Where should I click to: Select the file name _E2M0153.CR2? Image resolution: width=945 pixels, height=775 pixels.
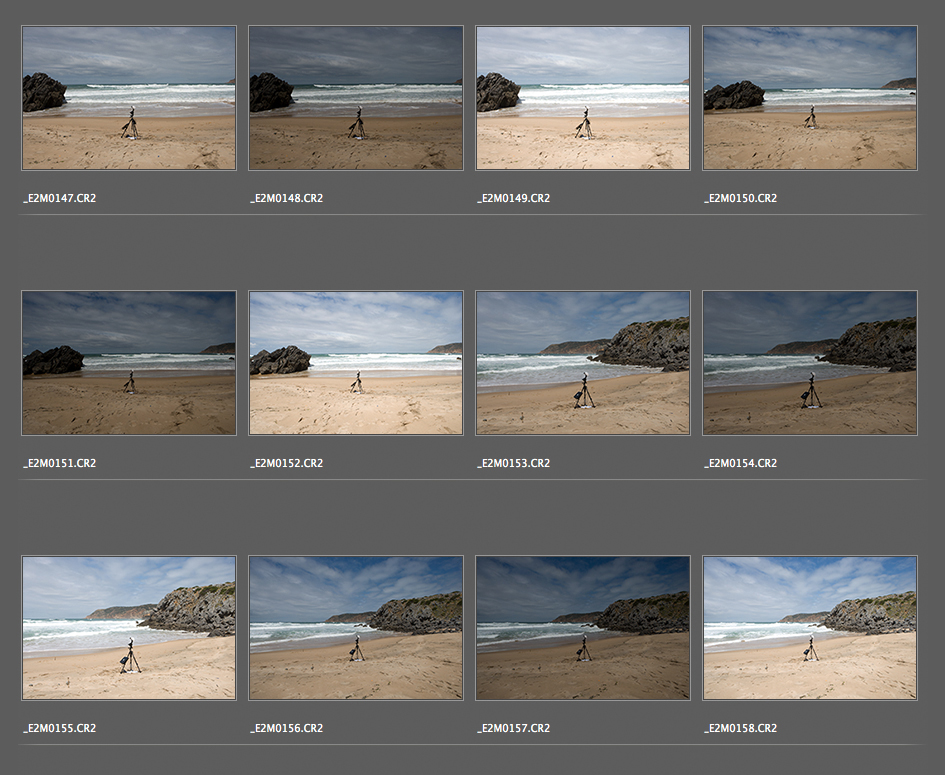(x=514, y=463)
